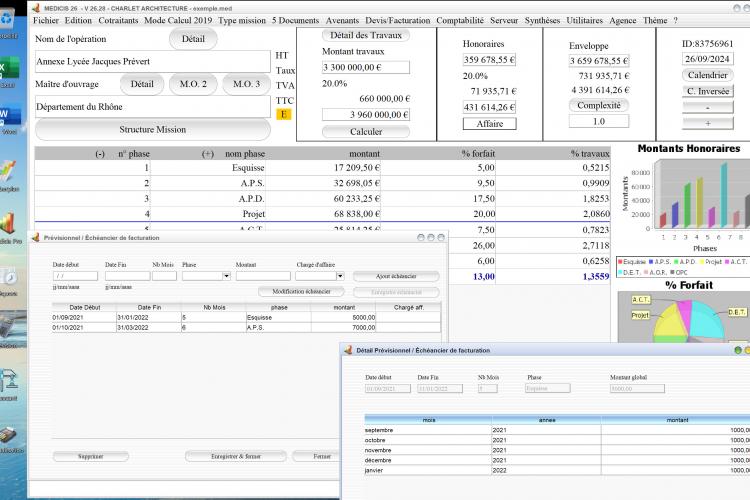750x500 pixels.
Task: Select échéancier row 01/10/2021 A.P.S.
Action: [246, 328]
